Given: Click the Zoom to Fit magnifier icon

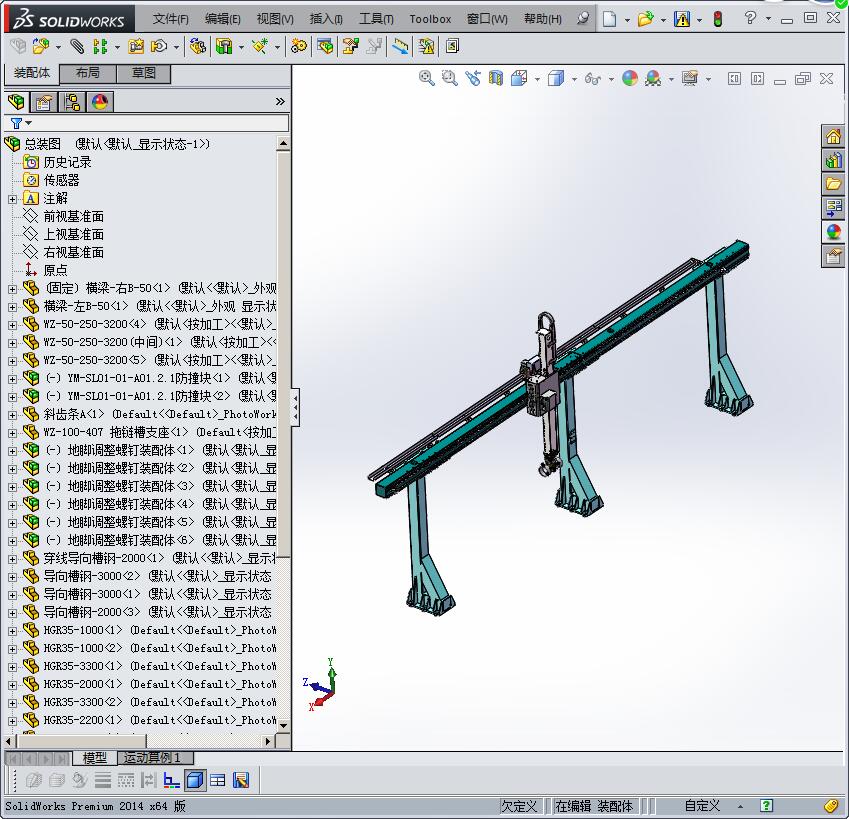Looking at the screenshot, I should point(427,78).
